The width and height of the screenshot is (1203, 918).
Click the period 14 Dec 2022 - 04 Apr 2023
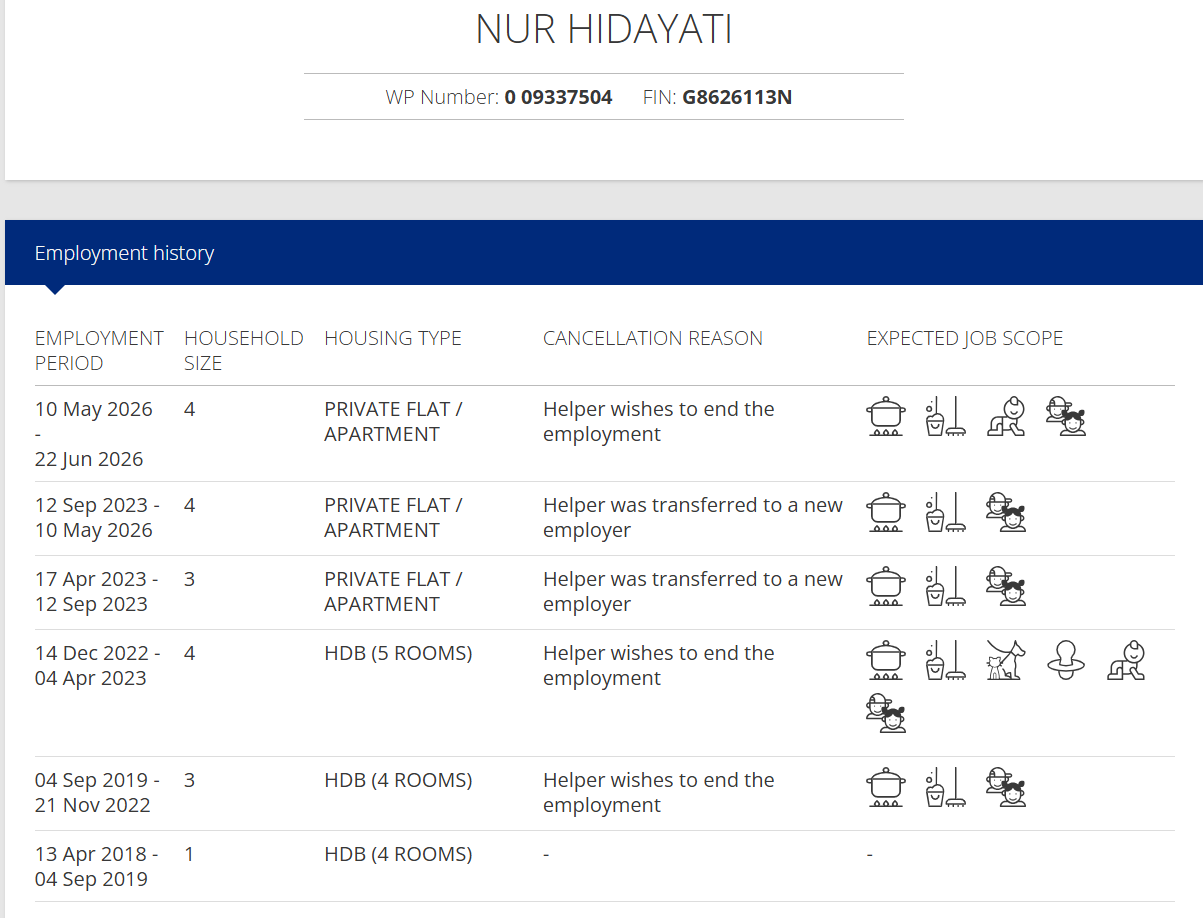coord(98,666)
